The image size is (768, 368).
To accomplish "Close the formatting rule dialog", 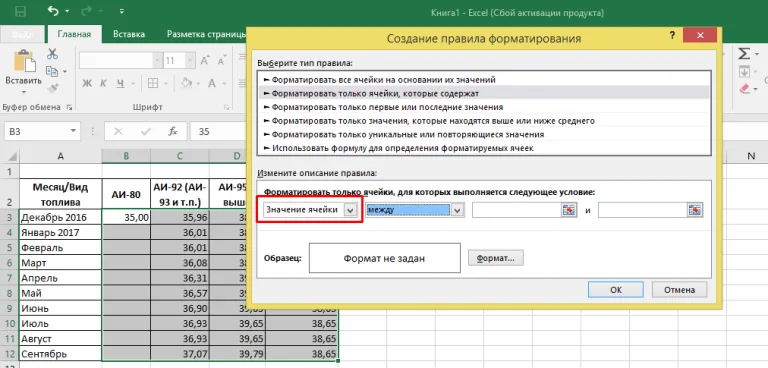I will point(700,36).
